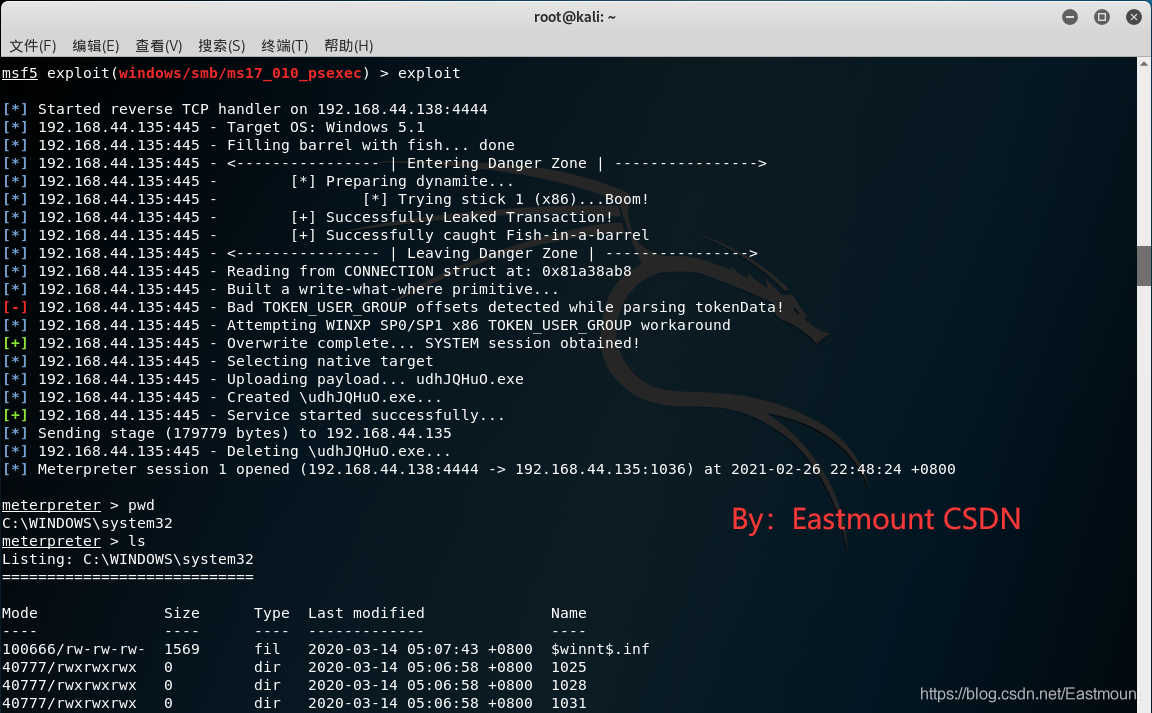Click the windows/smb/ms17_010_psexec module name
The width and height of the screenshot is (1152, 713).
(240, 73)
